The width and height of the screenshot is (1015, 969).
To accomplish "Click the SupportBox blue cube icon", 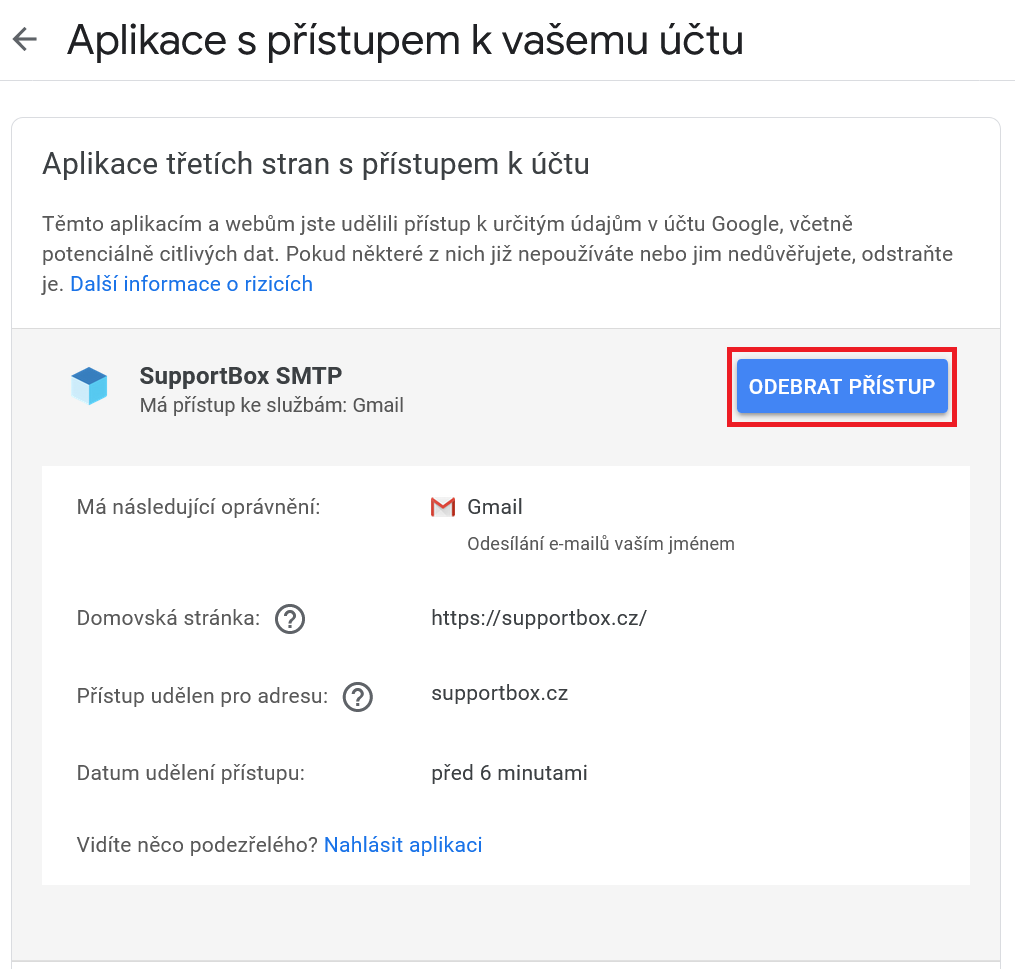I will point(89,386).
